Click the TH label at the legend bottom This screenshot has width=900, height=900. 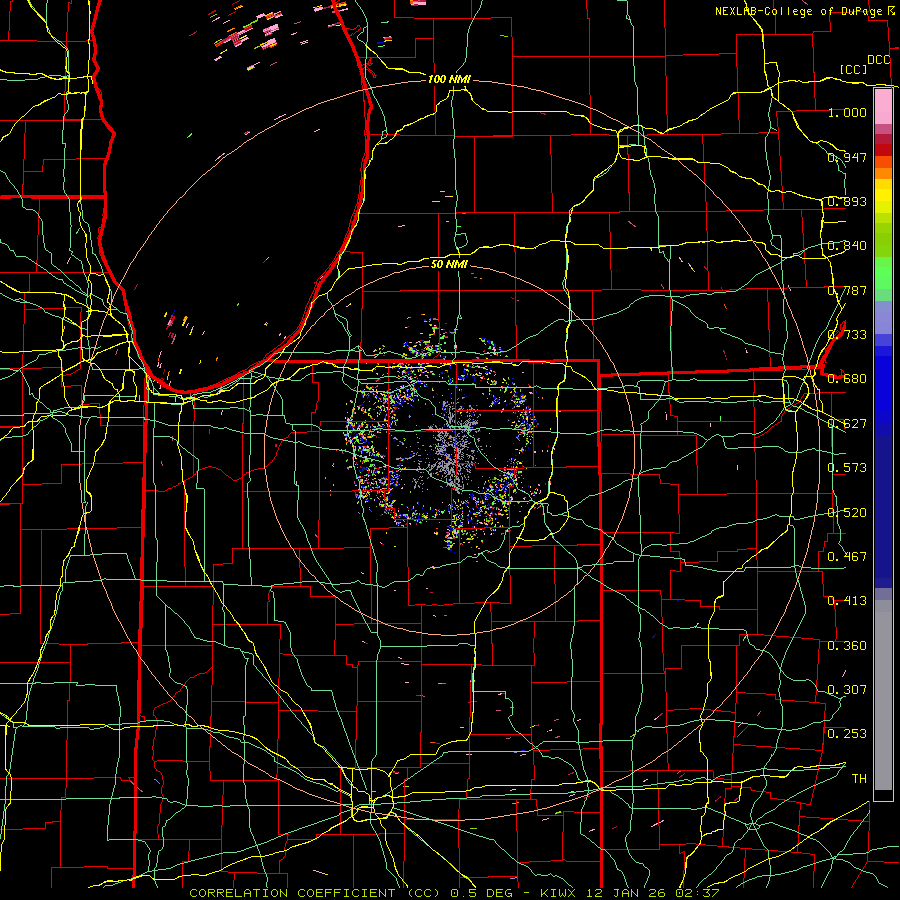click(859, 779)
